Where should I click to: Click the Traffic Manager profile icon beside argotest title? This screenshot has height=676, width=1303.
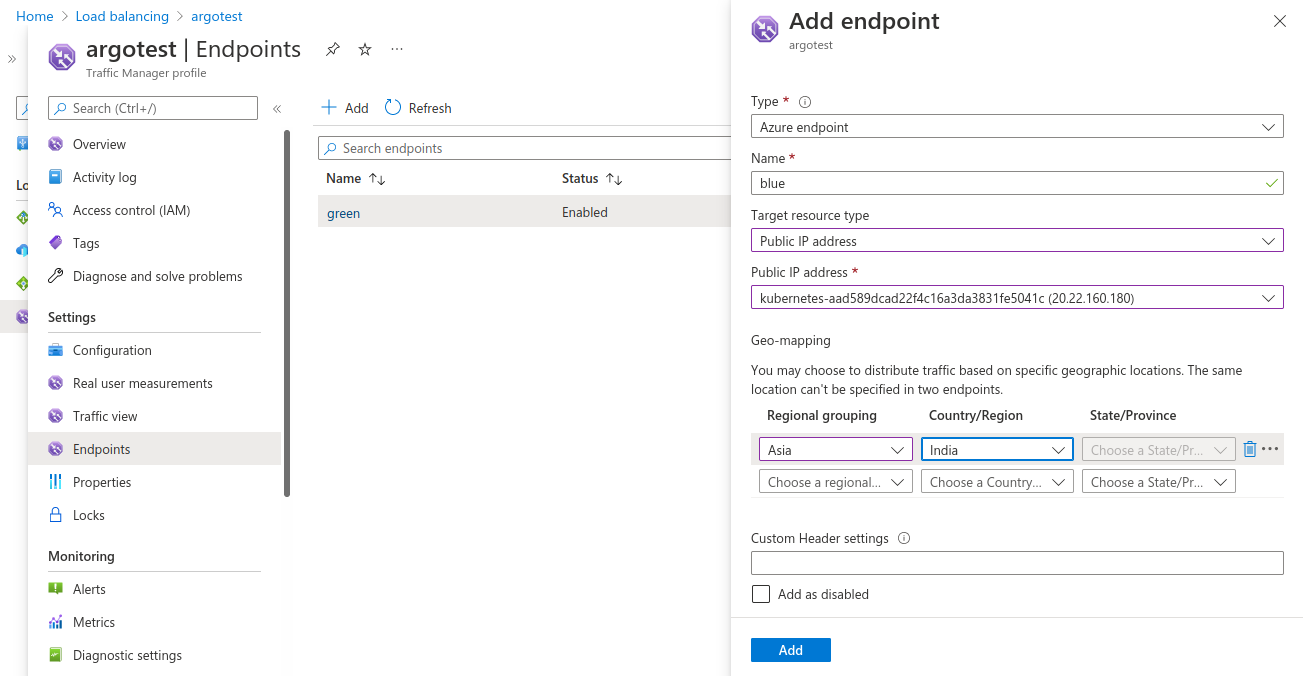click(62, 58)
